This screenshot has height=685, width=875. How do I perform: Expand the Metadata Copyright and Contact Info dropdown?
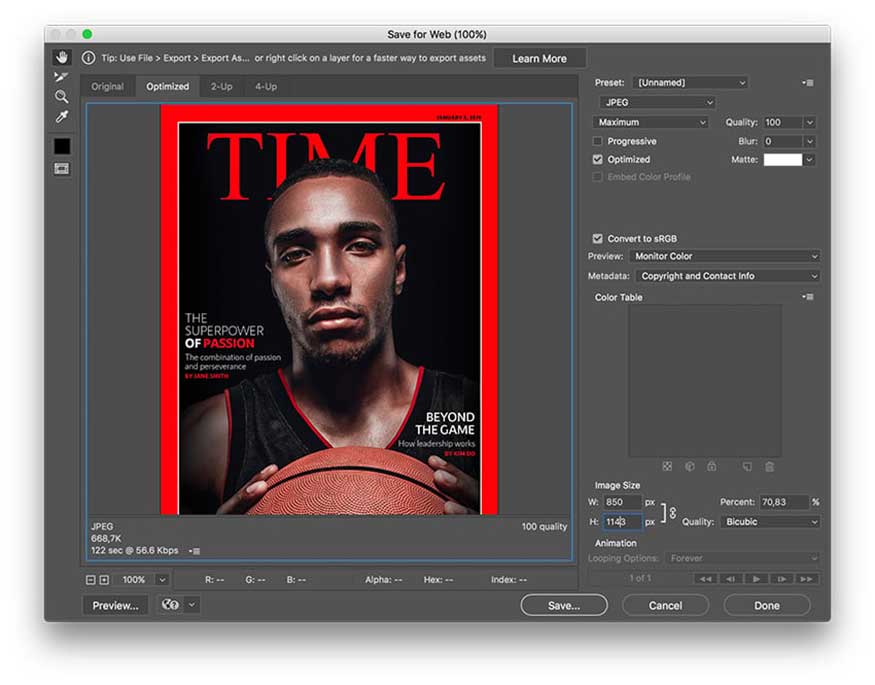[728, 276]
